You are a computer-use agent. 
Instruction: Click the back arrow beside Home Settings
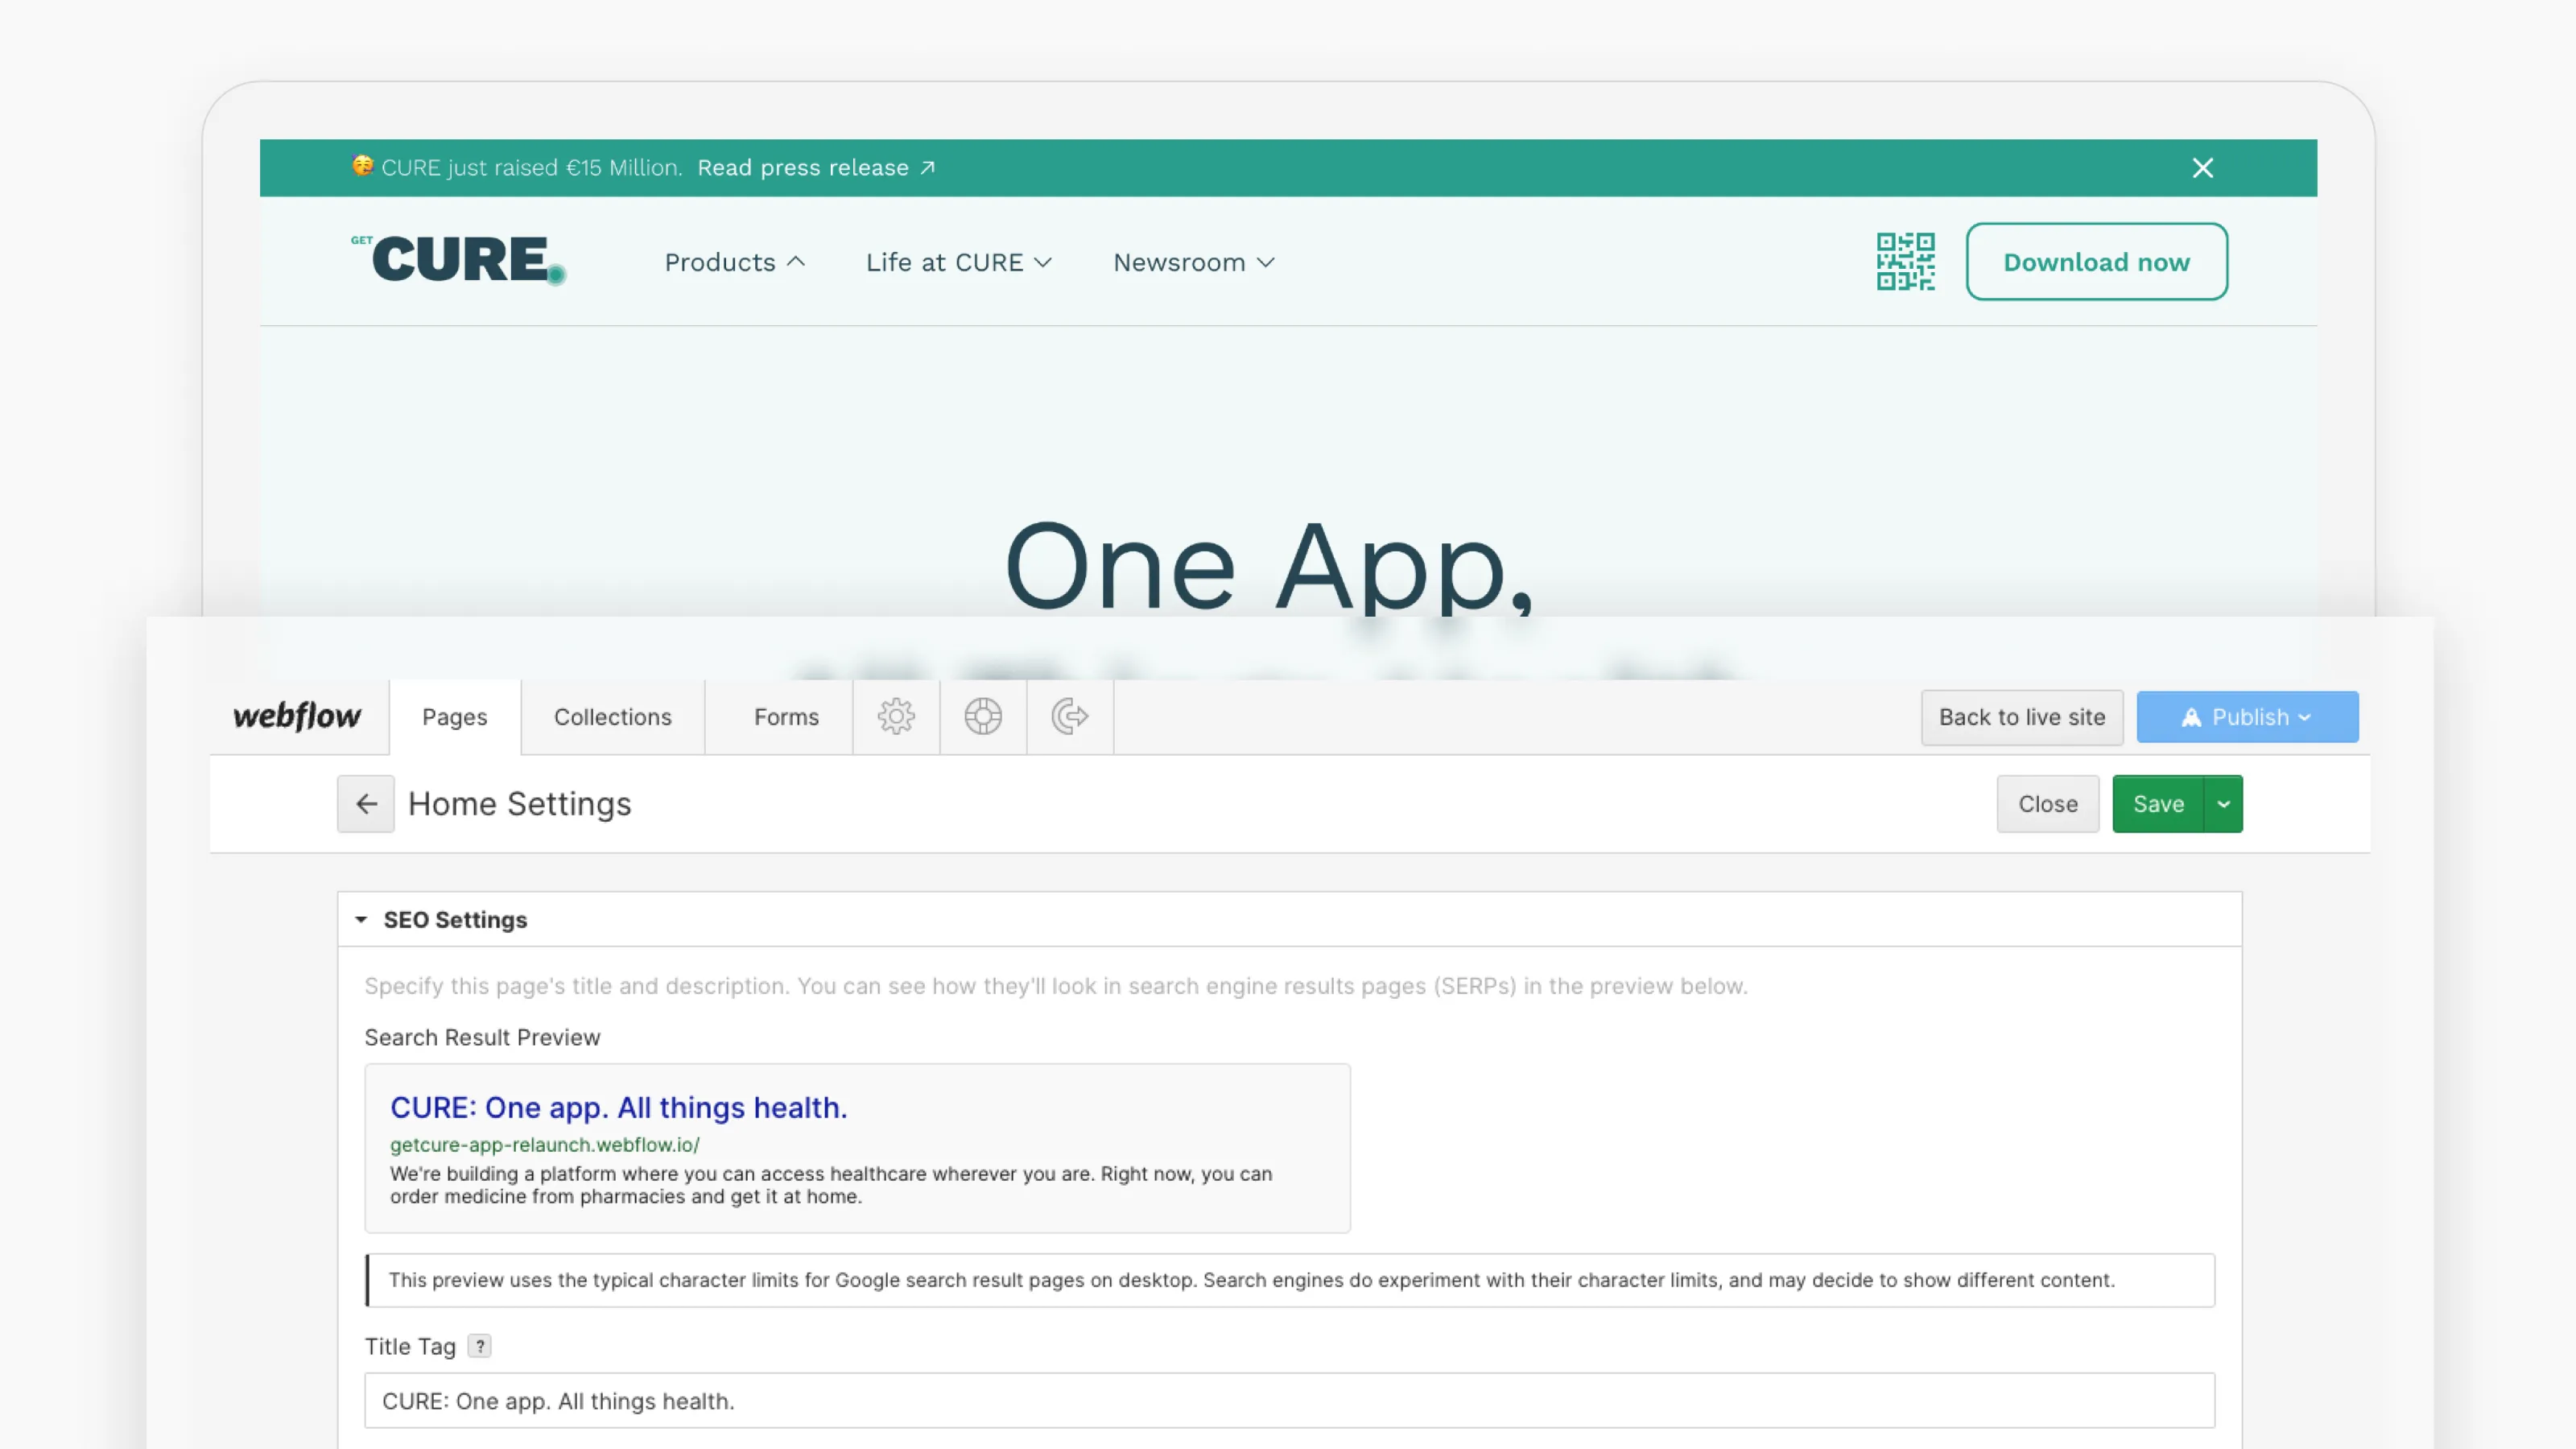point(366,804)
